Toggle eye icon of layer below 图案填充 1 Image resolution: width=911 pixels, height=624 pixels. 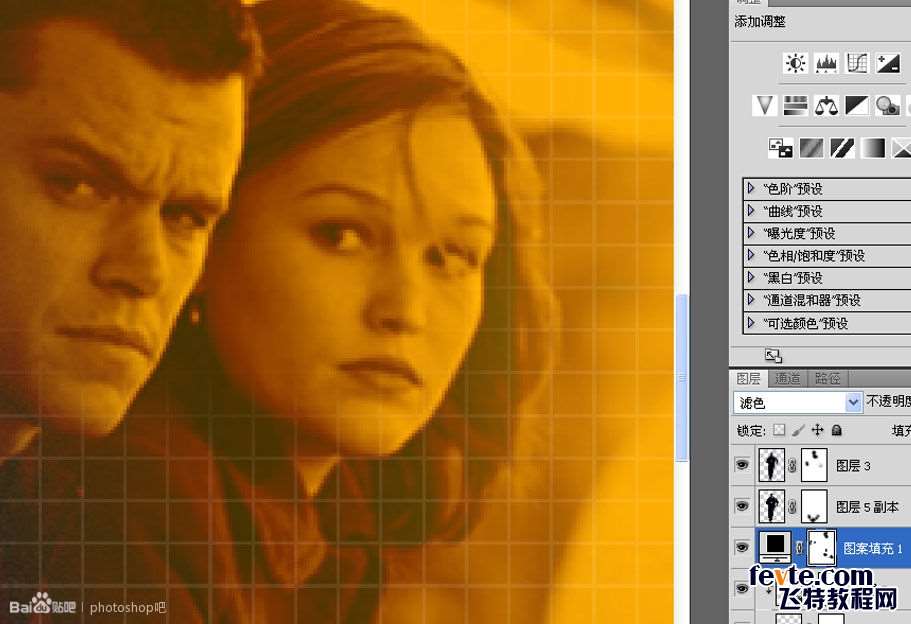(x=742, y=589)
